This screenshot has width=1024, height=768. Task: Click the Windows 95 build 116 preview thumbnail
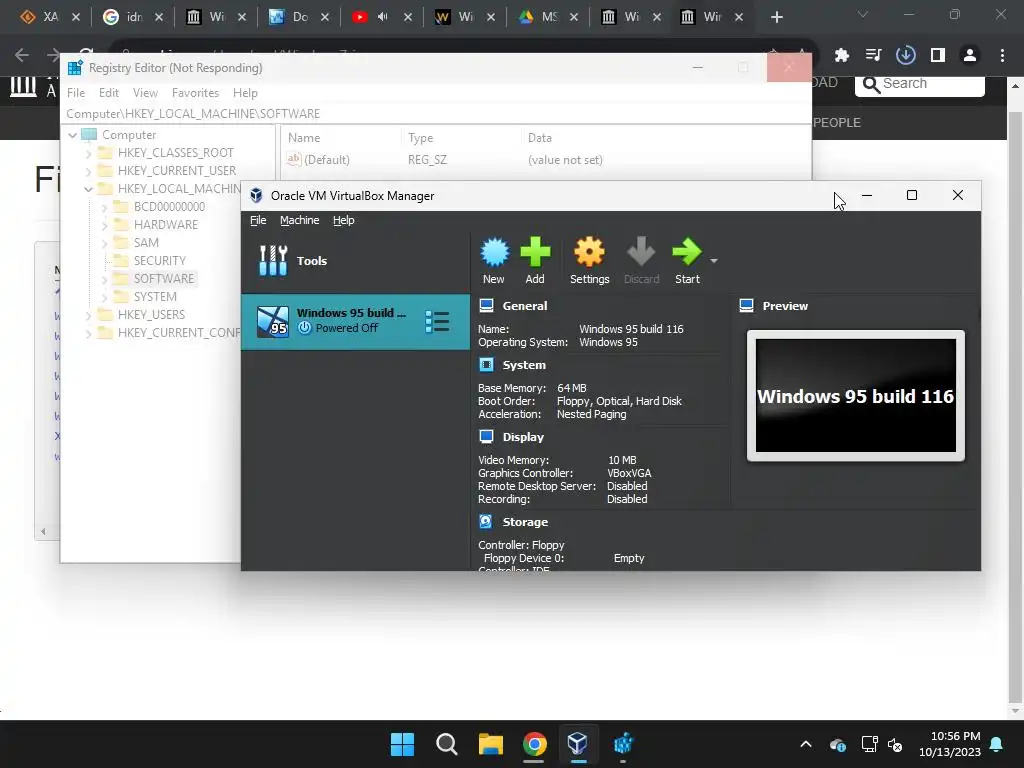coord(856,395)
